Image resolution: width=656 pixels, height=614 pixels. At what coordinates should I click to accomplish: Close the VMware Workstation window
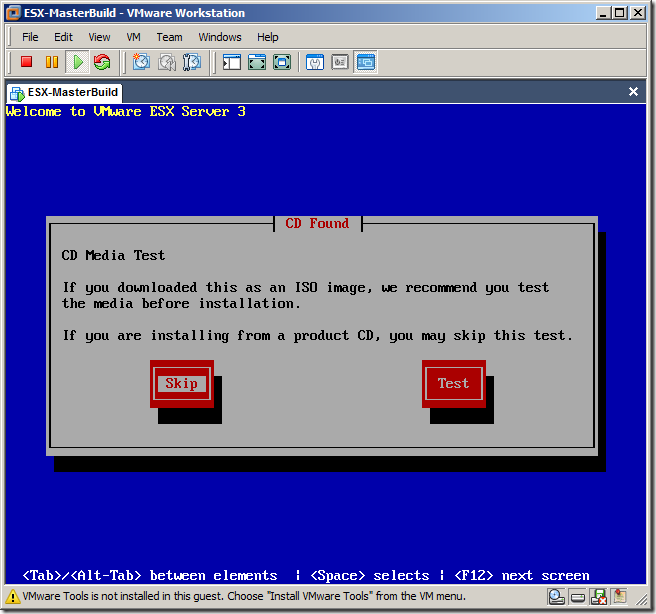638,13
